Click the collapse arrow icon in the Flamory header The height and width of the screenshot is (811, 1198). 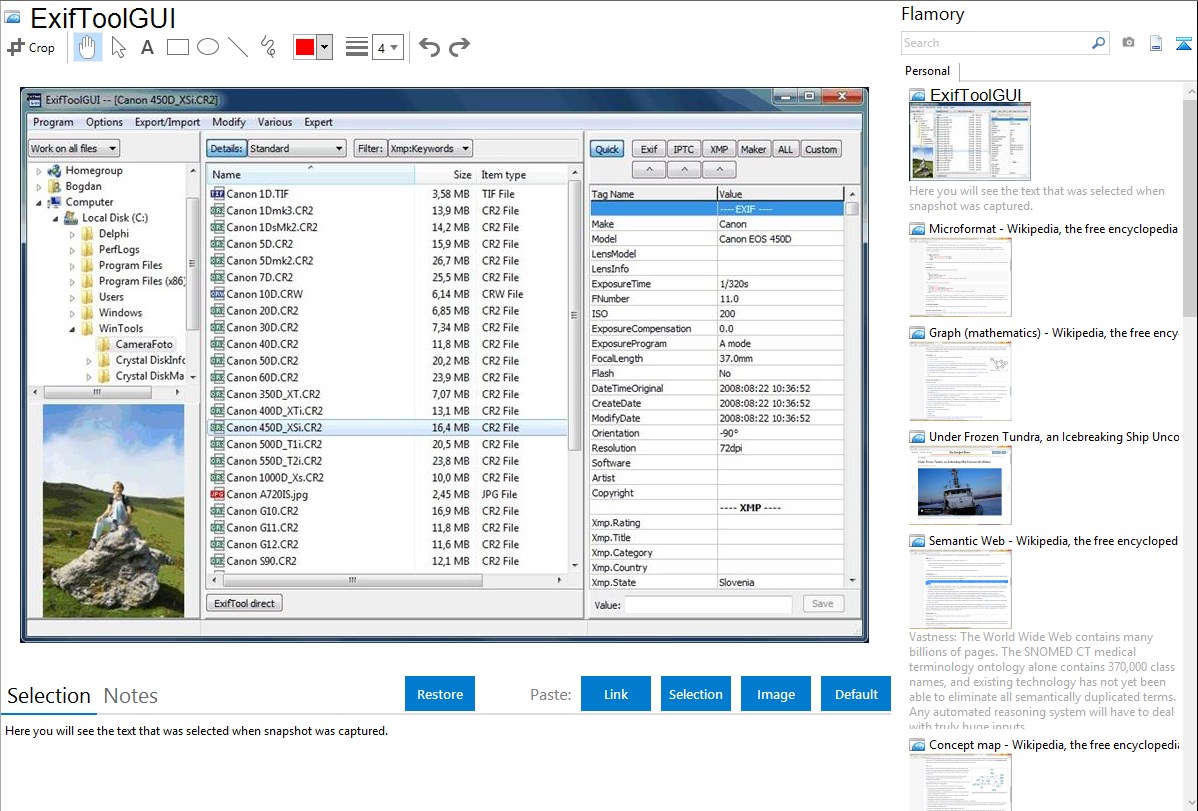[1183, 43]
